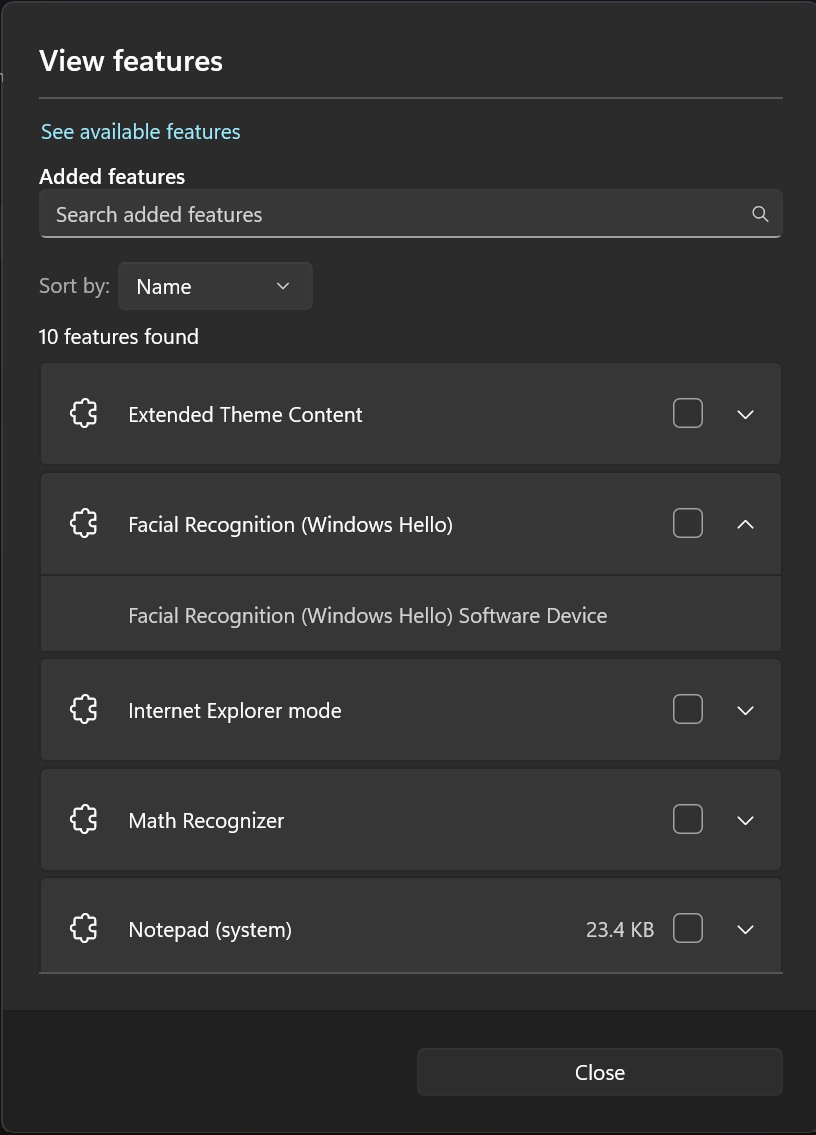Enable the Math Recognizer checkbox
Viewport: 816px width, 1135px height.
(x=688, y=818)
